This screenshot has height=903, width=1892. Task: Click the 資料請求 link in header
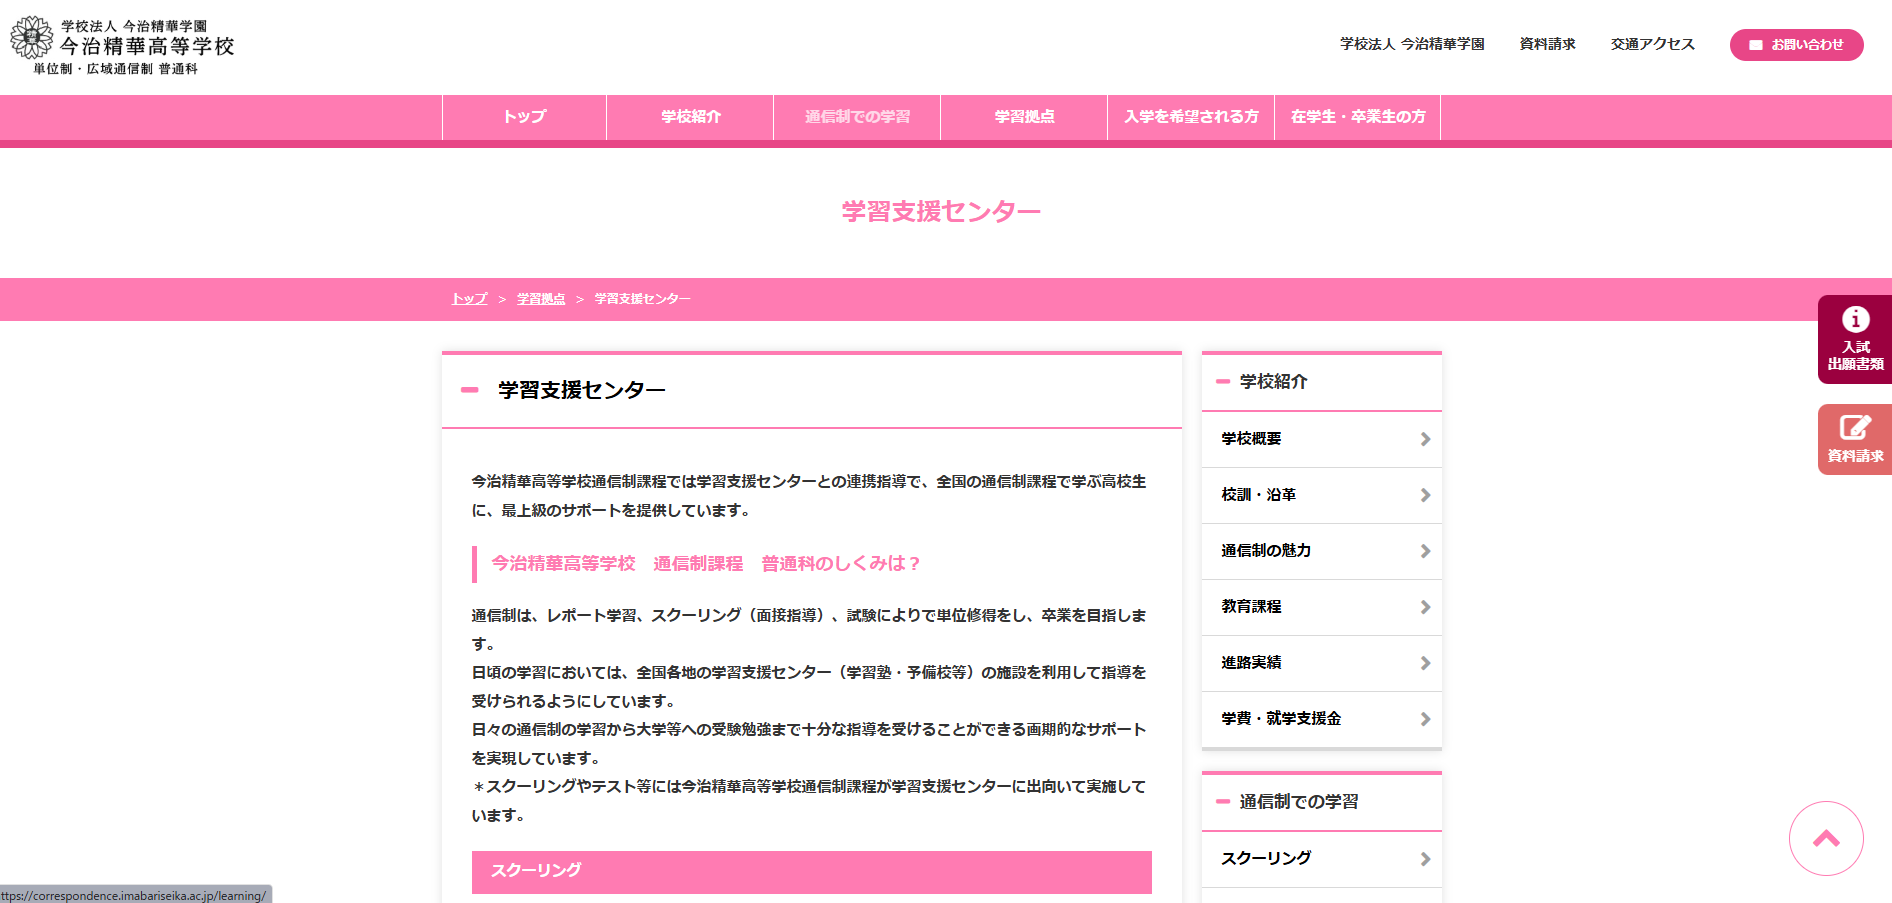tap(1547, 44)
